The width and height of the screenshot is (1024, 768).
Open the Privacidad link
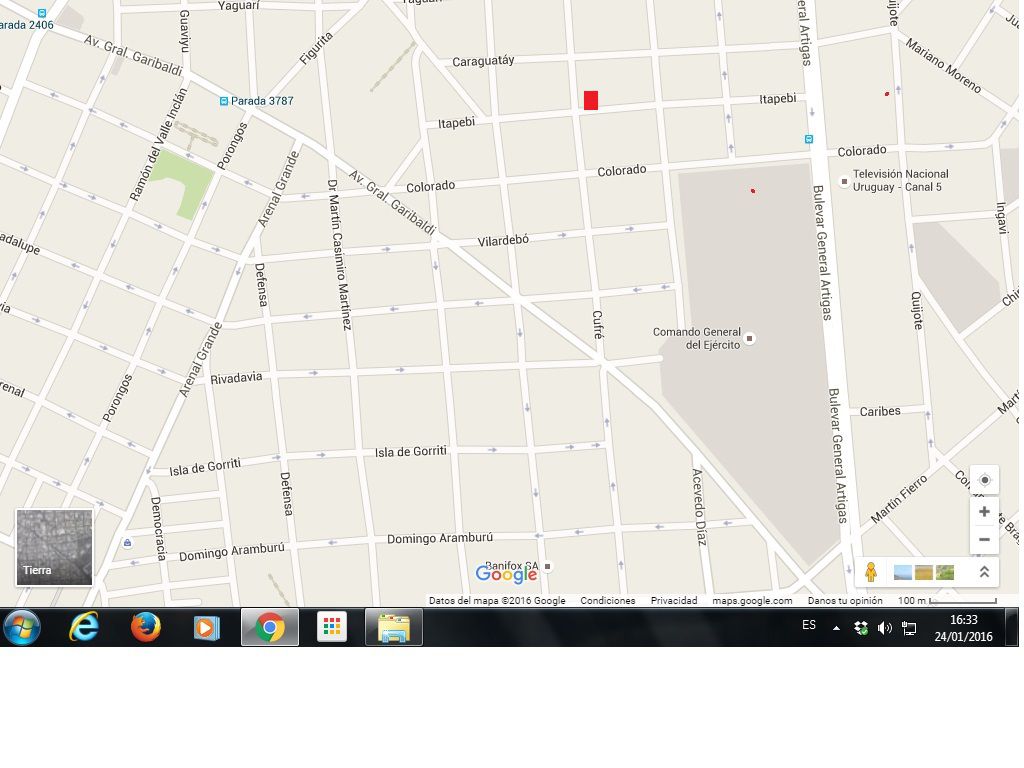click(674, 601)
